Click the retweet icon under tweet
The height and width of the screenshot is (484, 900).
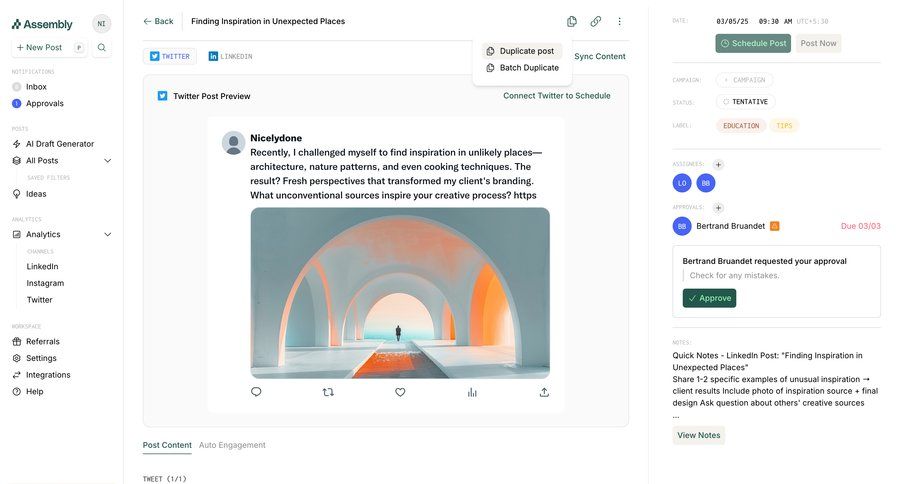[328, 392]
